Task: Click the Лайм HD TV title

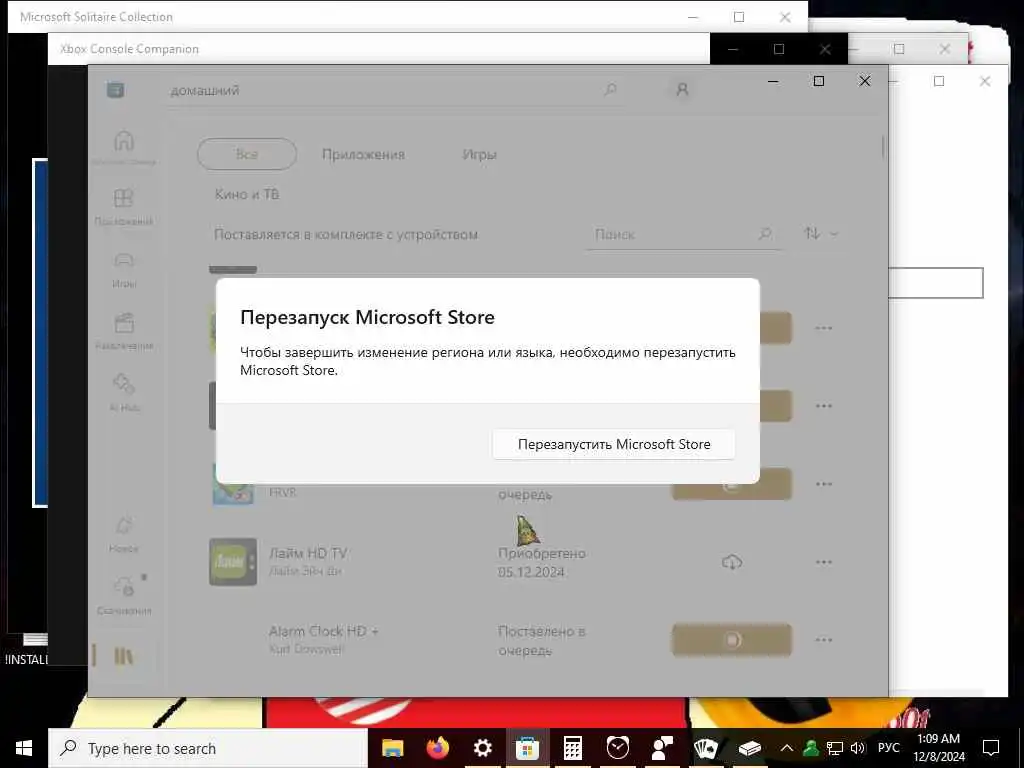Action: pyautogui.click(x=308, y=553)
